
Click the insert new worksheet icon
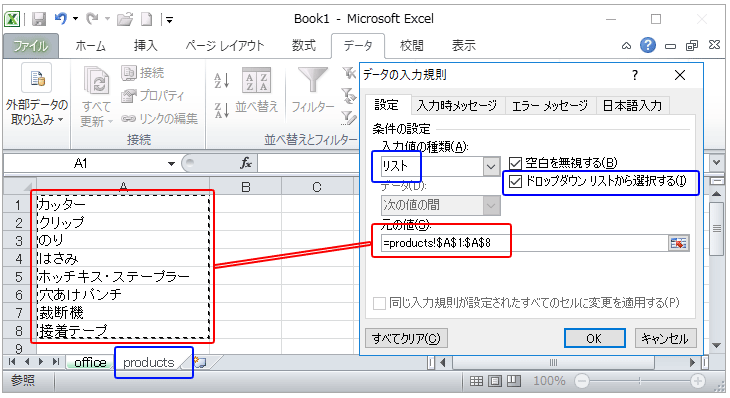coord(200,362)
